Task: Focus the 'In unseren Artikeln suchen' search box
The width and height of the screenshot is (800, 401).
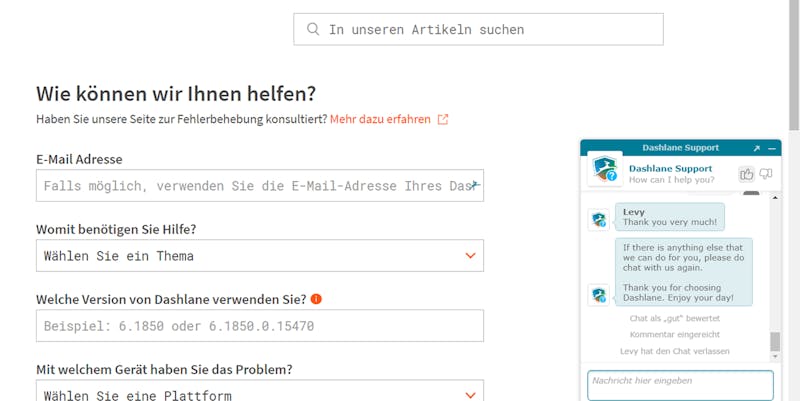Action: tap(478, 29)
